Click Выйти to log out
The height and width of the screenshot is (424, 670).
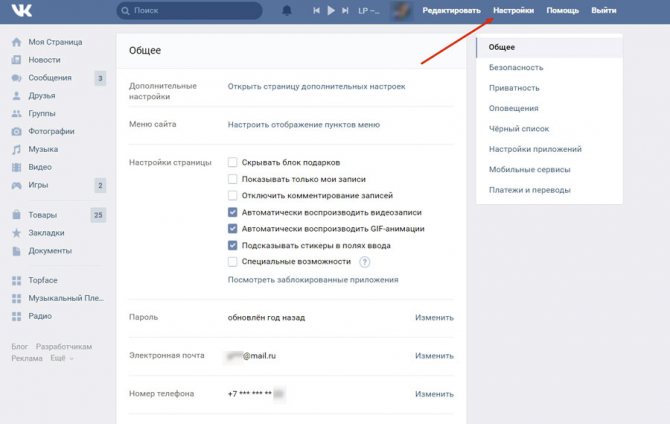pyautogui.click(x=603, y=10)
